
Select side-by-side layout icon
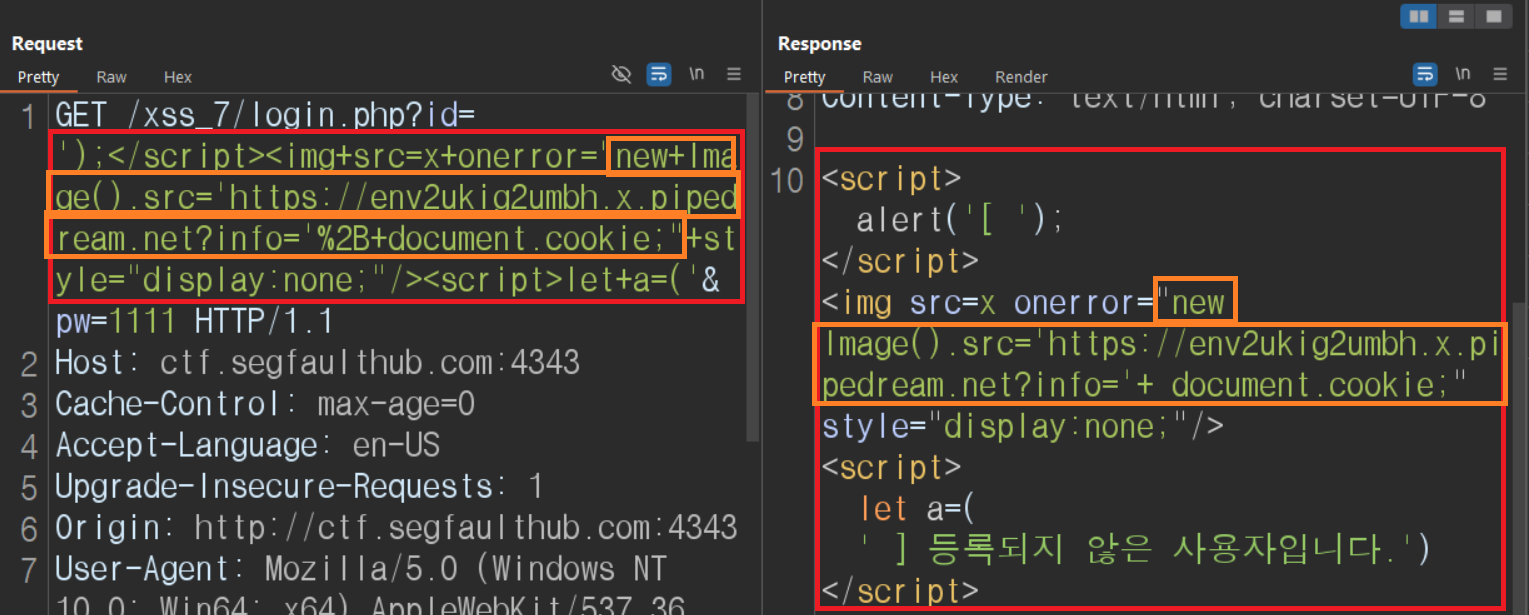(x=1418, y=16)
